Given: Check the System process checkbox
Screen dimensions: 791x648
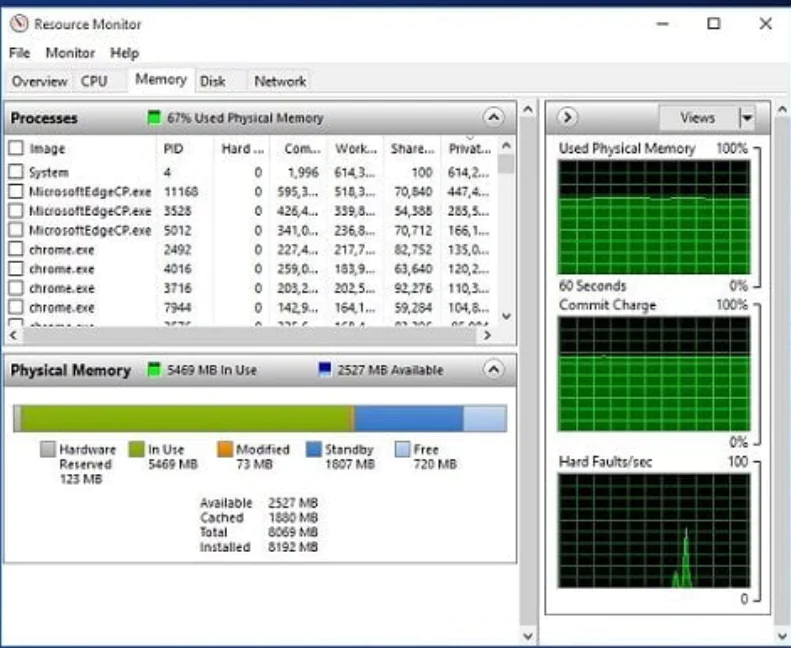Looking at the screenshot, I should tap(16, 172).
